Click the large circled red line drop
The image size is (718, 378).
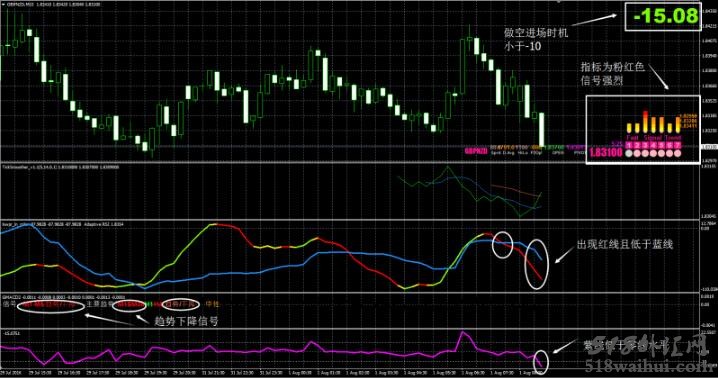tap(536, 264)
